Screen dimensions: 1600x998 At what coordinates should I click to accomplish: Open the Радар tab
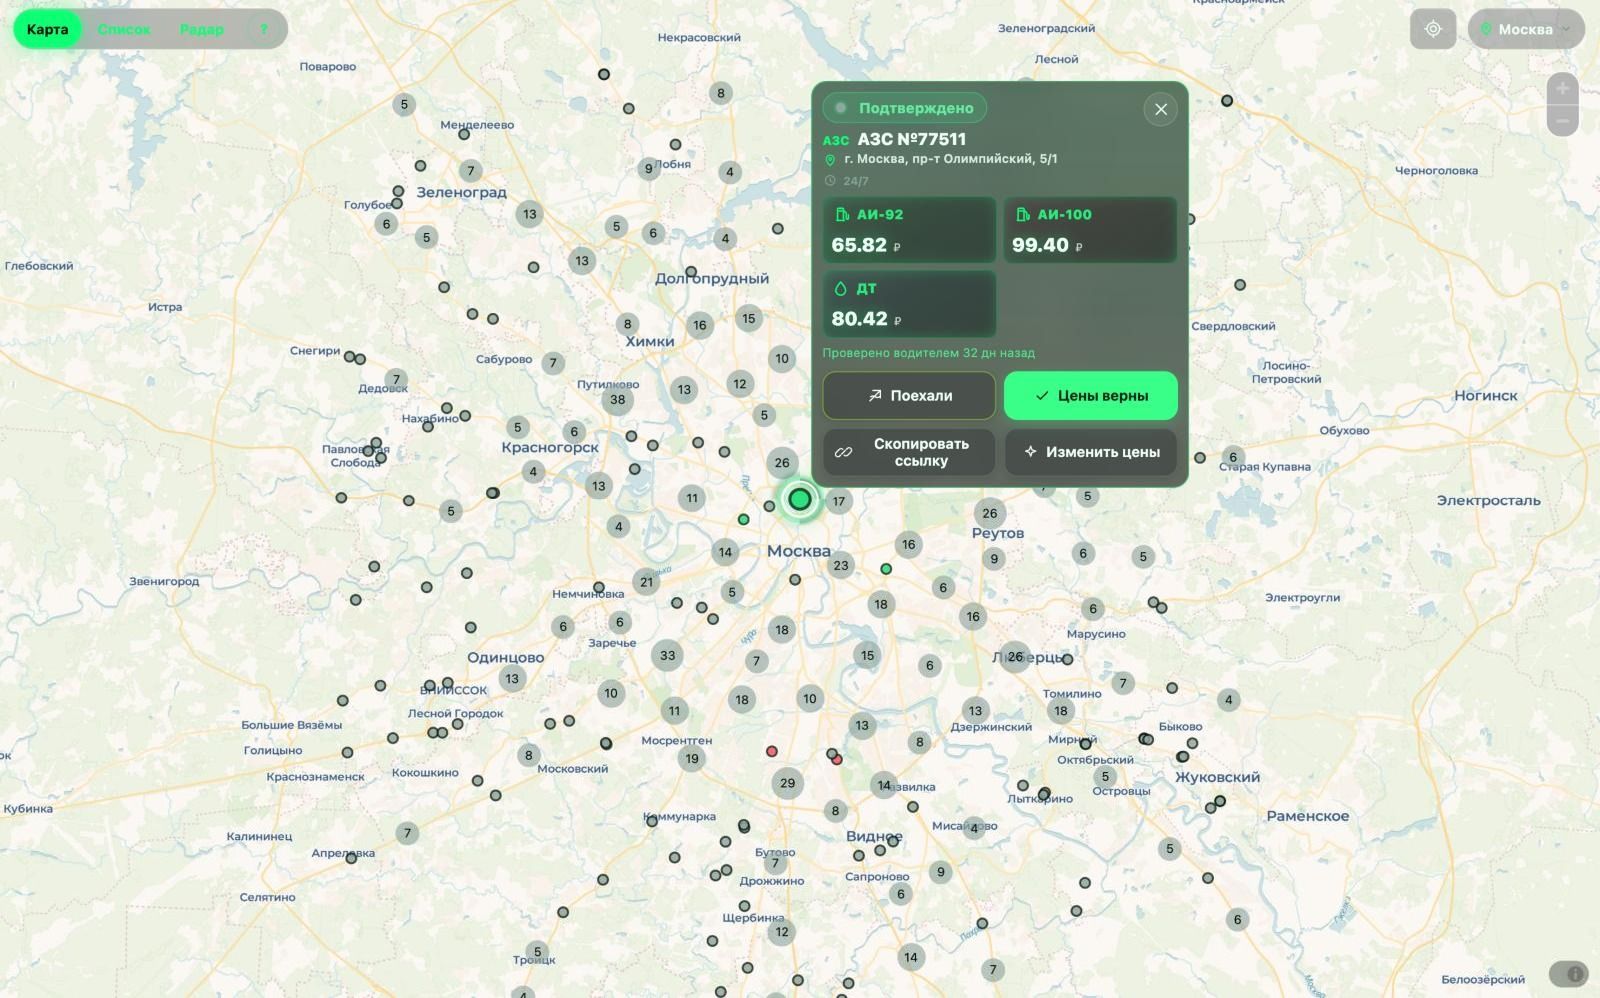(x=202, y=29)
